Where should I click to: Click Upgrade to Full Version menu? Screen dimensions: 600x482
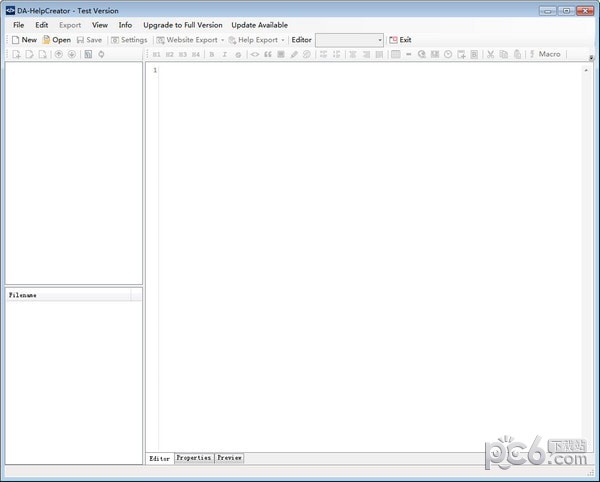(x=183, y=25)
